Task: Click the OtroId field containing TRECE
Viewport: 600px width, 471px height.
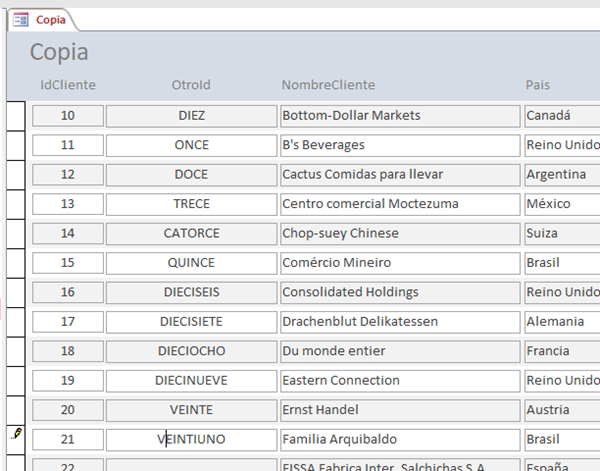Action: (x=191, y=204)
